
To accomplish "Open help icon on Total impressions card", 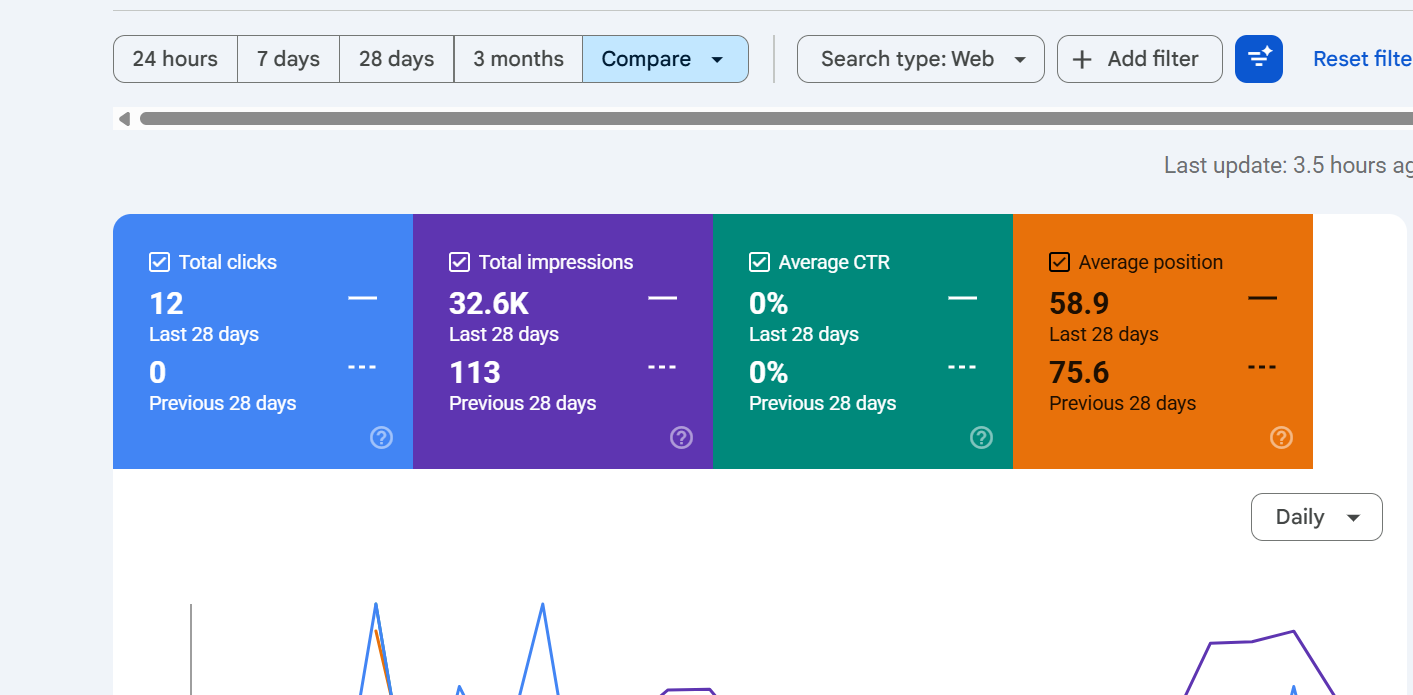I will tap(681, 437).
